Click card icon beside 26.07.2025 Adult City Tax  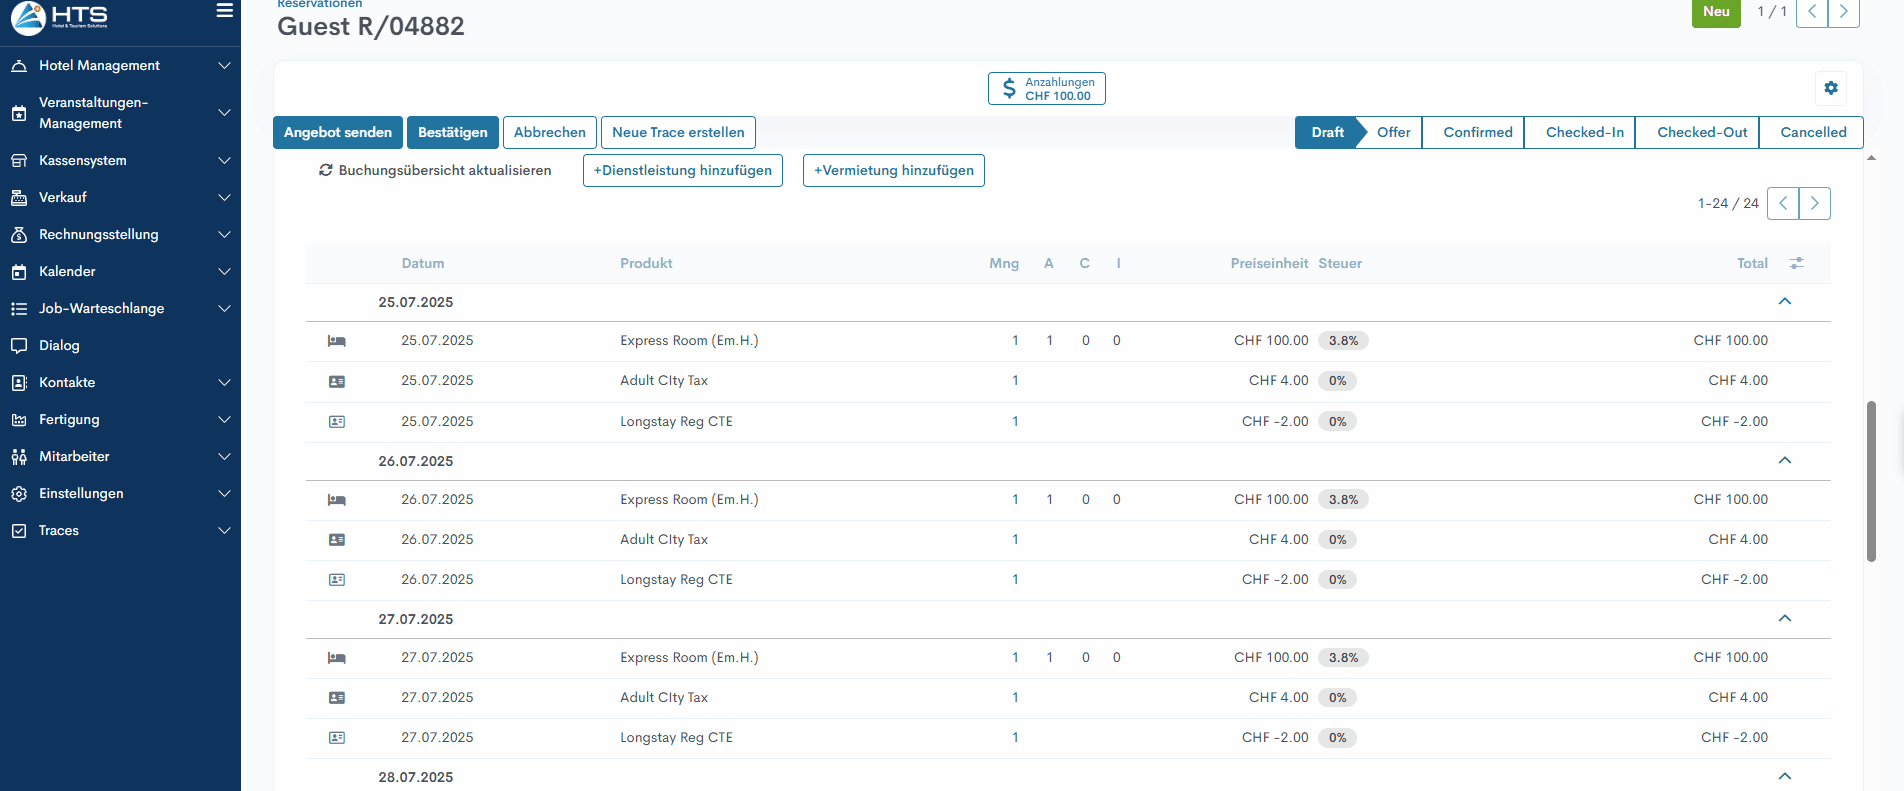(x=337, y=540)
